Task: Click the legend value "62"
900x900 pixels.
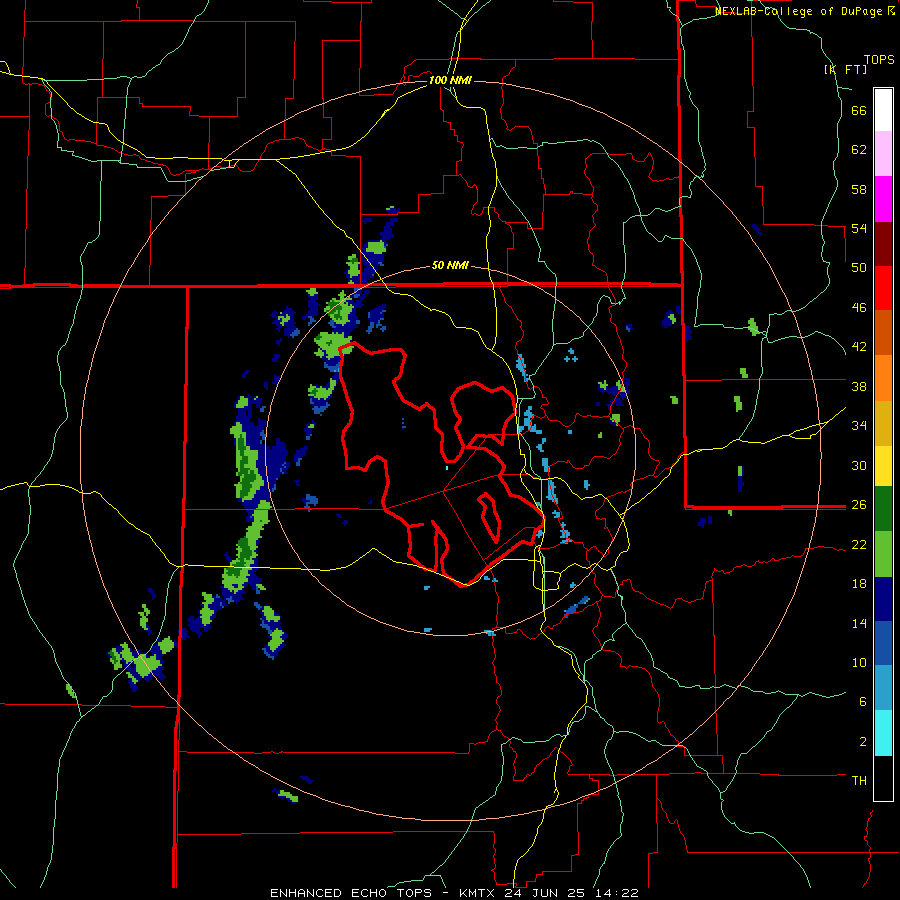Action: pyautogui.click(x=859, y=150)
